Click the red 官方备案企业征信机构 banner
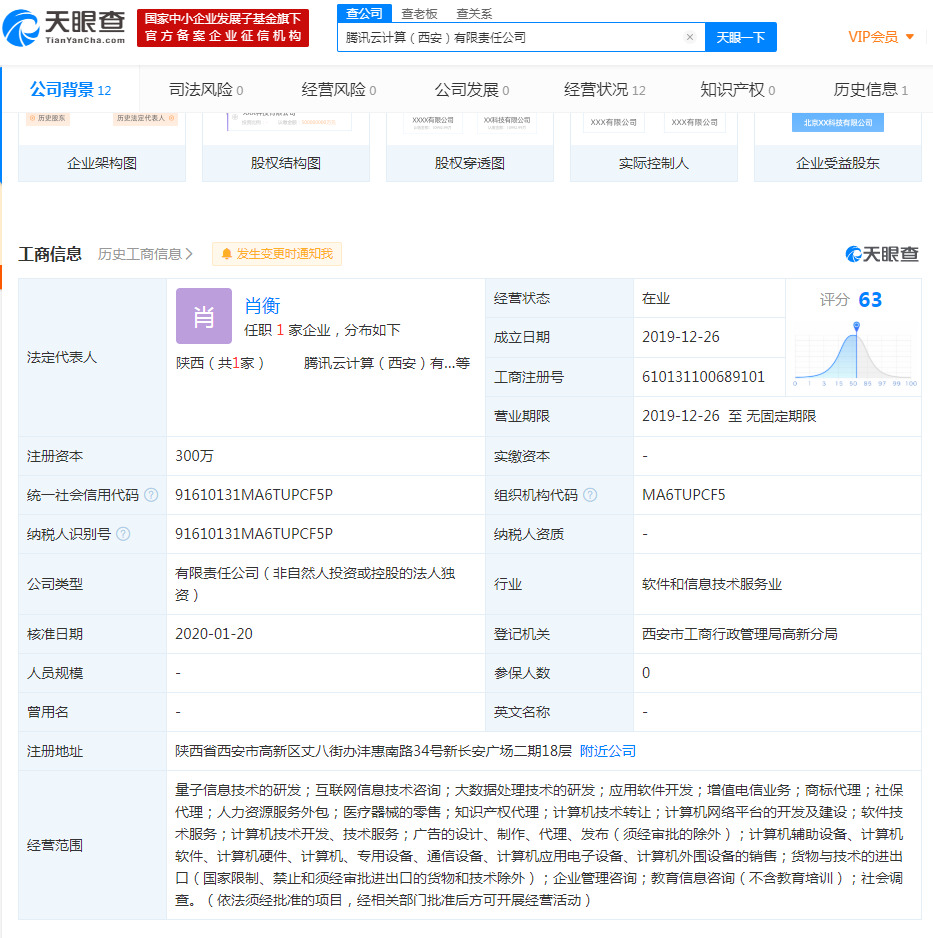This screenshot has height=938, width=933. point(223,28)
